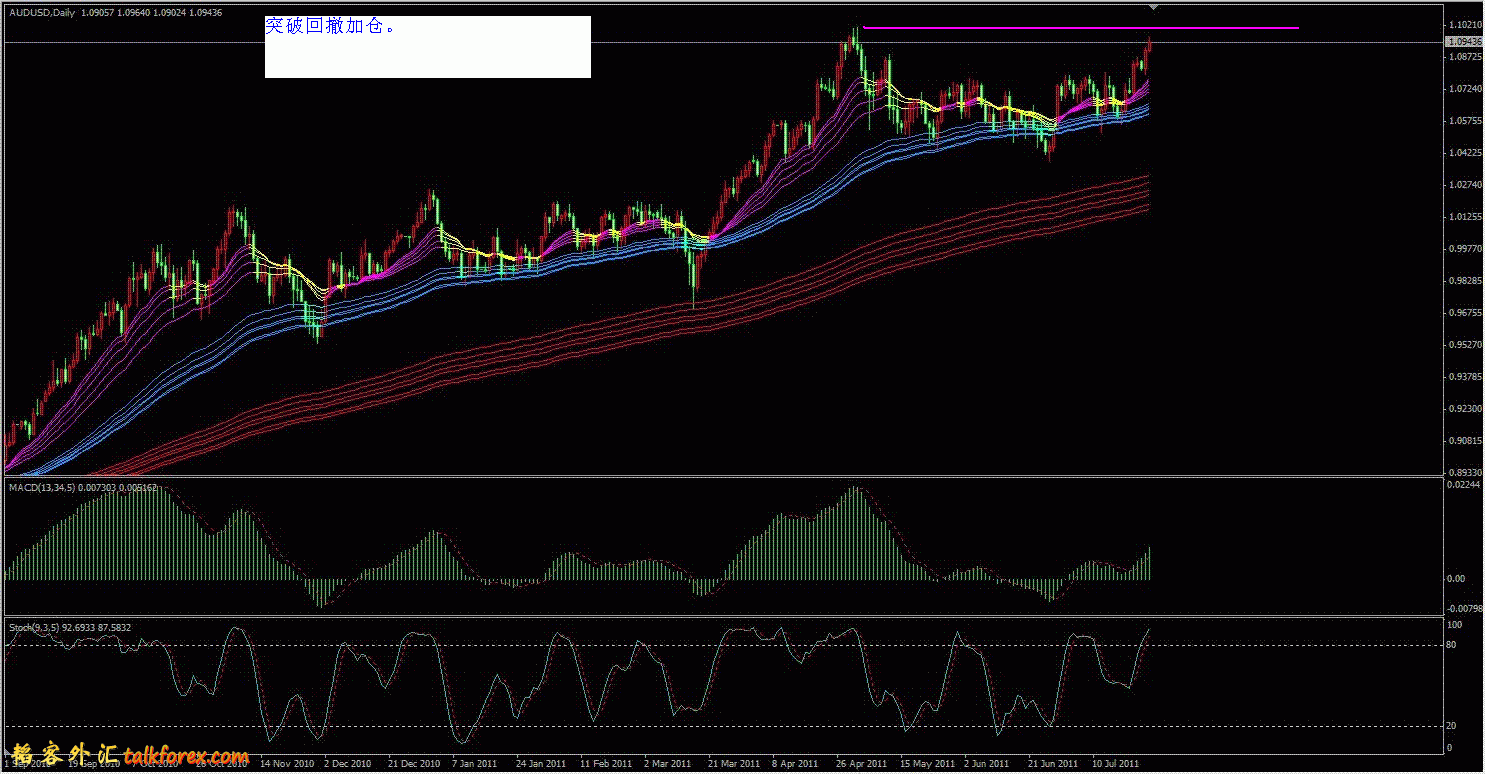Click date label 10 Jul 2011
Viewport: 1485px width, 774px height.
click(1115, 763)
